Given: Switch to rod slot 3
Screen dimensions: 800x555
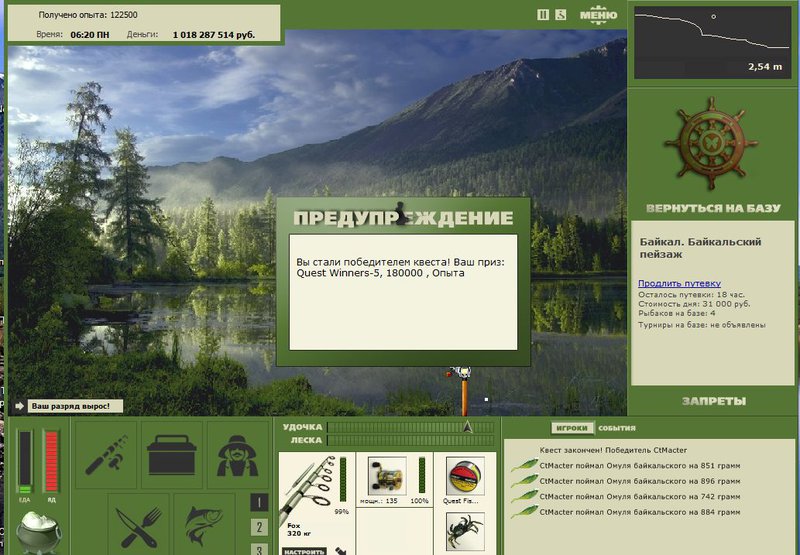Looking at the screenshot, I should click(x=259, y=549).
